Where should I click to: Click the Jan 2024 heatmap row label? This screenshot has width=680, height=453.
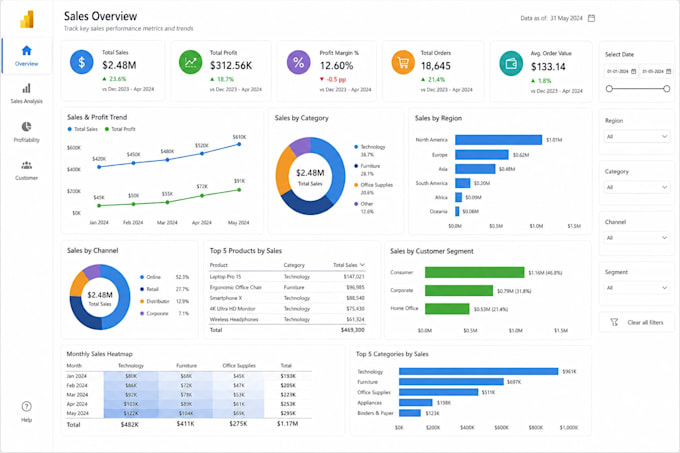pyautogui.click(x=76, y=376)
